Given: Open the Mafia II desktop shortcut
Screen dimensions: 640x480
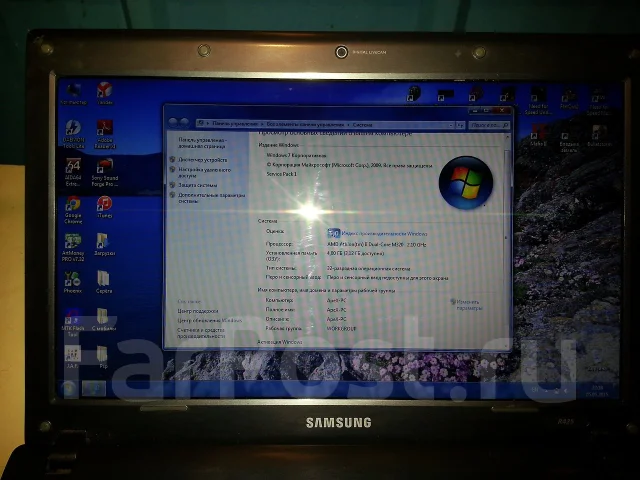Looking at the screenshot, I should click(x=538, y=136).
